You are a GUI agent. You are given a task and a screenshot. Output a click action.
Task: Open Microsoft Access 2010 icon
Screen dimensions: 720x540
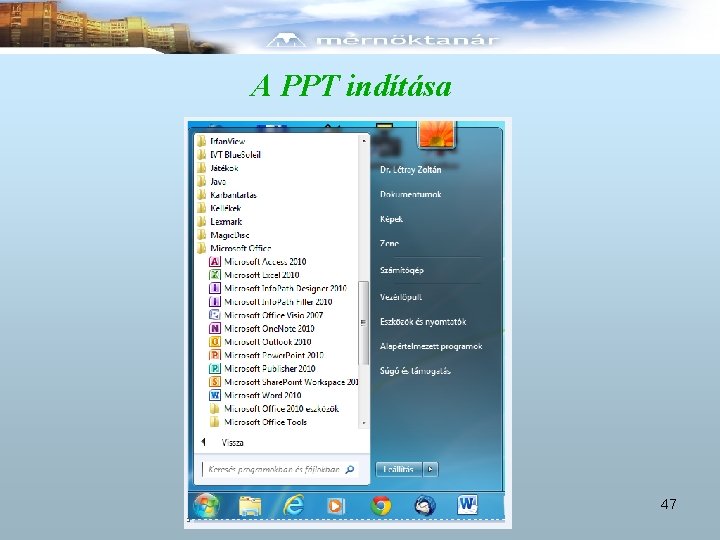coord(214,261)
